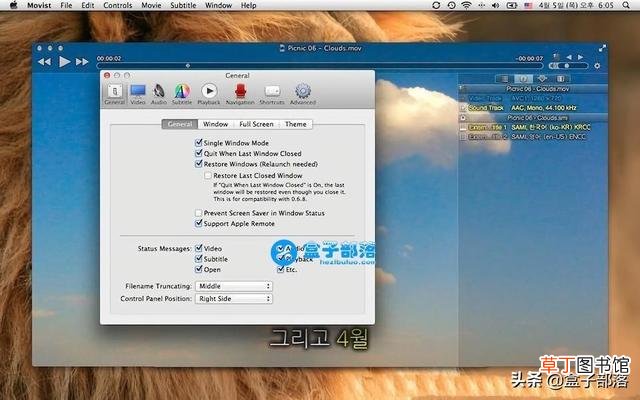Open the Window menu
Viewport: 640px width, 400px height.
[218, 5]
